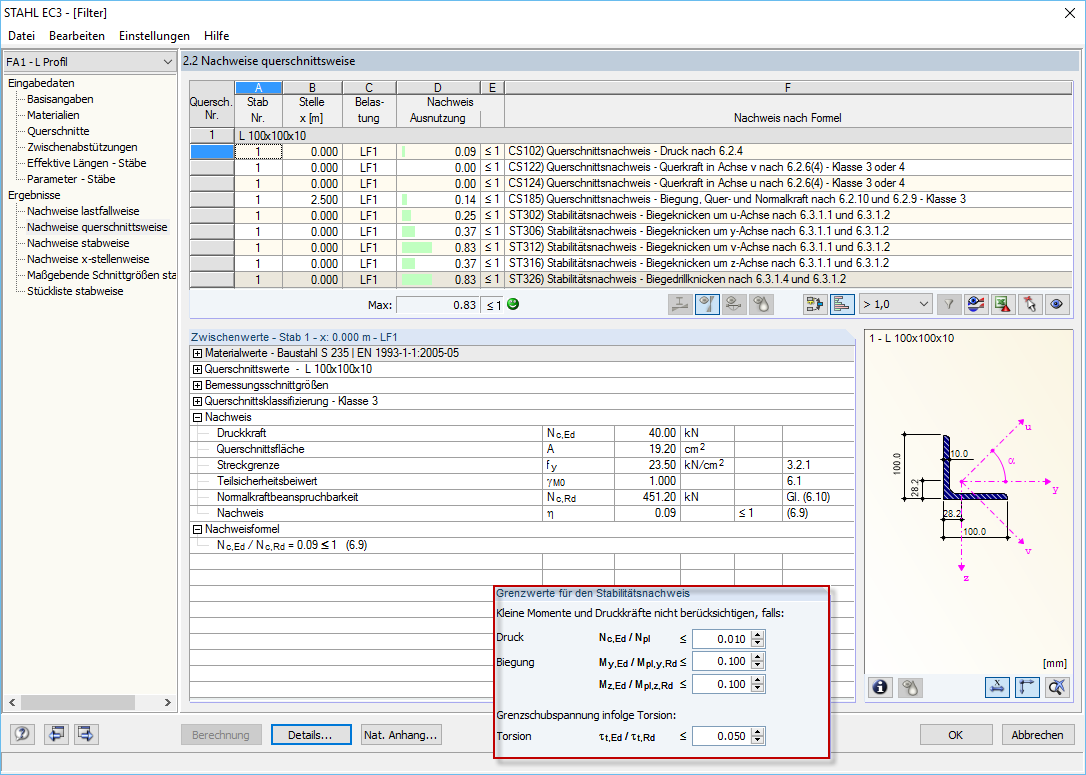Open the Bearbeiten menu
Image resolution: width=1086 pixels, height=775 pixels.
[77, 36]
